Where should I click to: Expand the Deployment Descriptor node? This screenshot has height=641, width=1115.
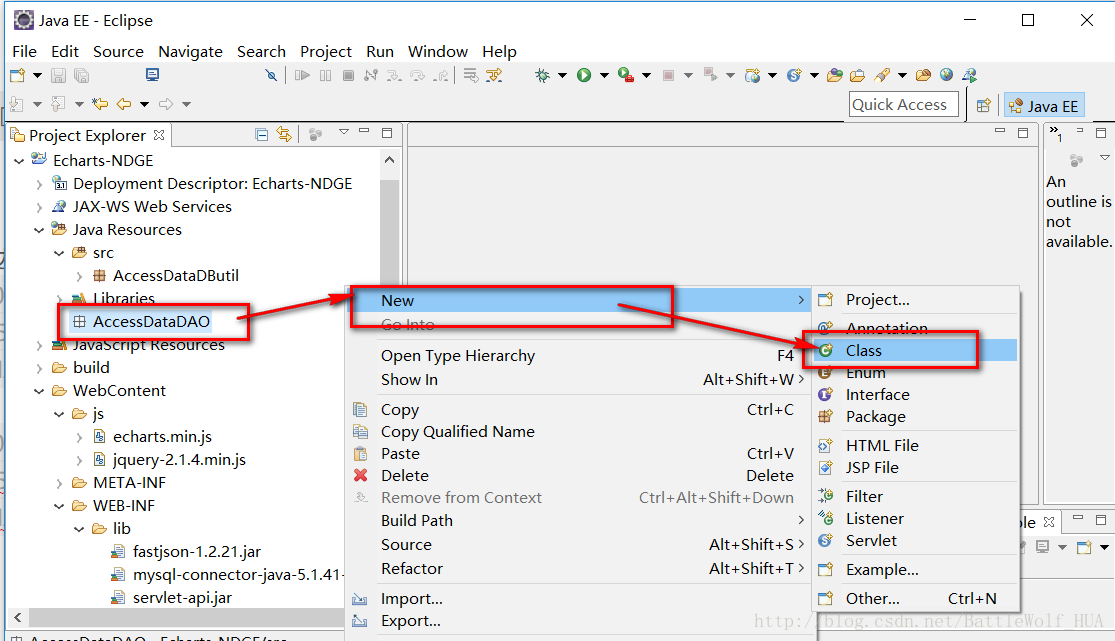[39, 184]
